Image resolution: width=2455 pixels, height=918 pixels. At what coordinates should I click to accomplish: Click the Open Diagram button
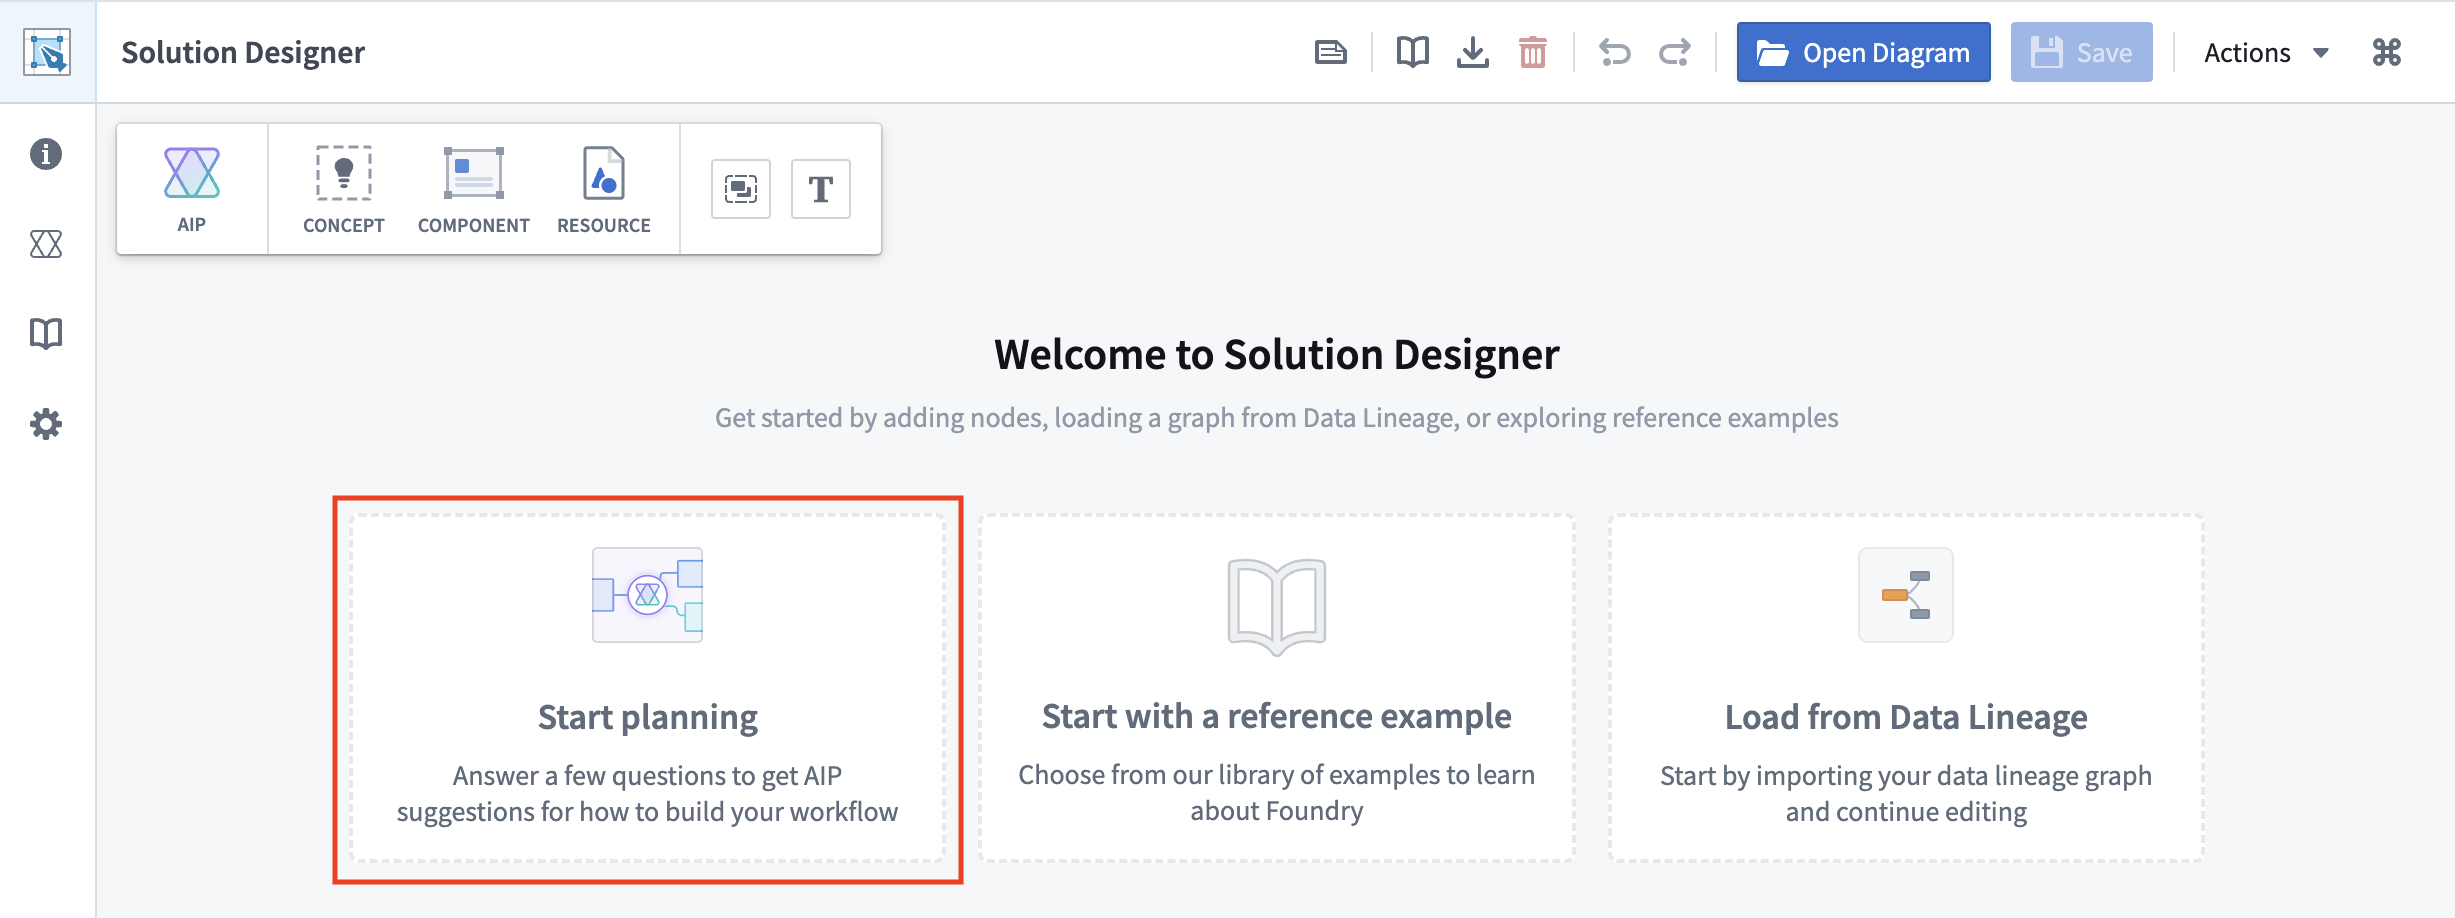1864,52
